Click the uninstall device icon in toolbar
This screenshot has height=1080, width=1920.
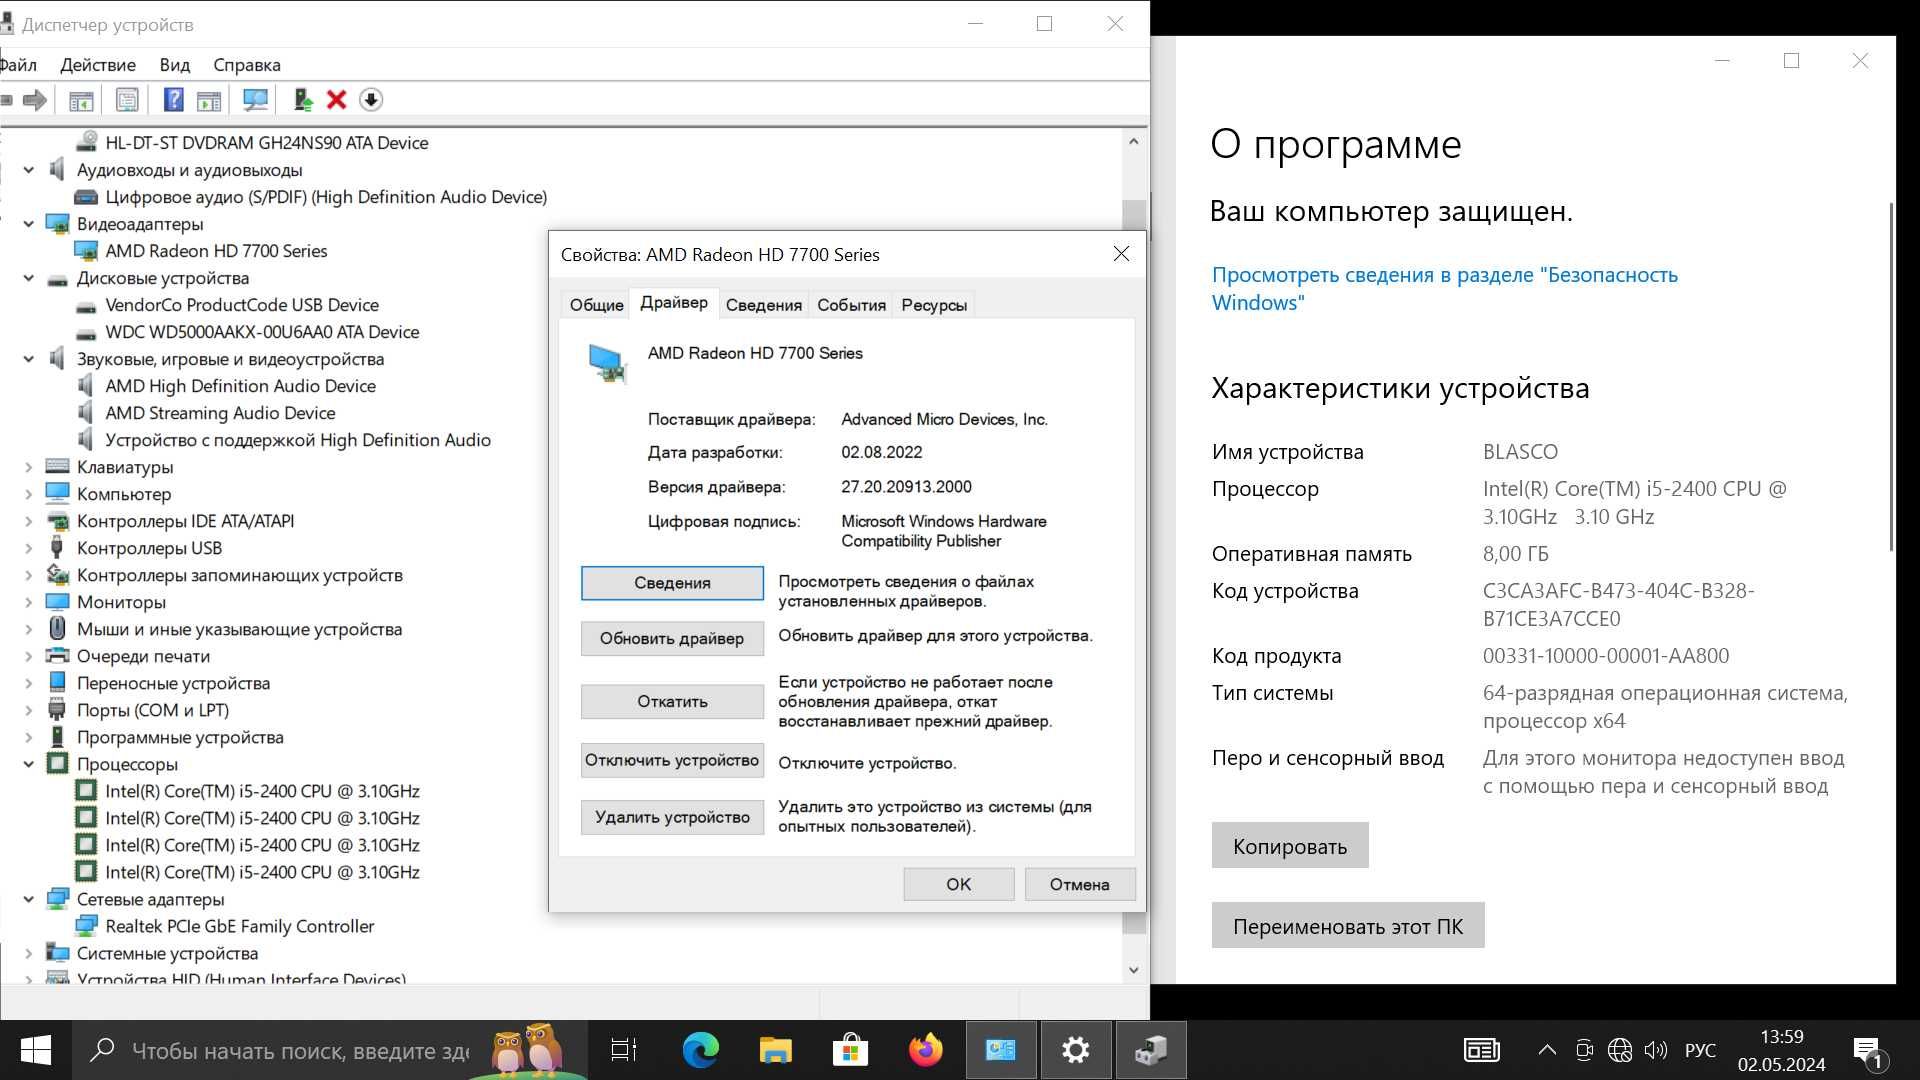pos(336,99)
